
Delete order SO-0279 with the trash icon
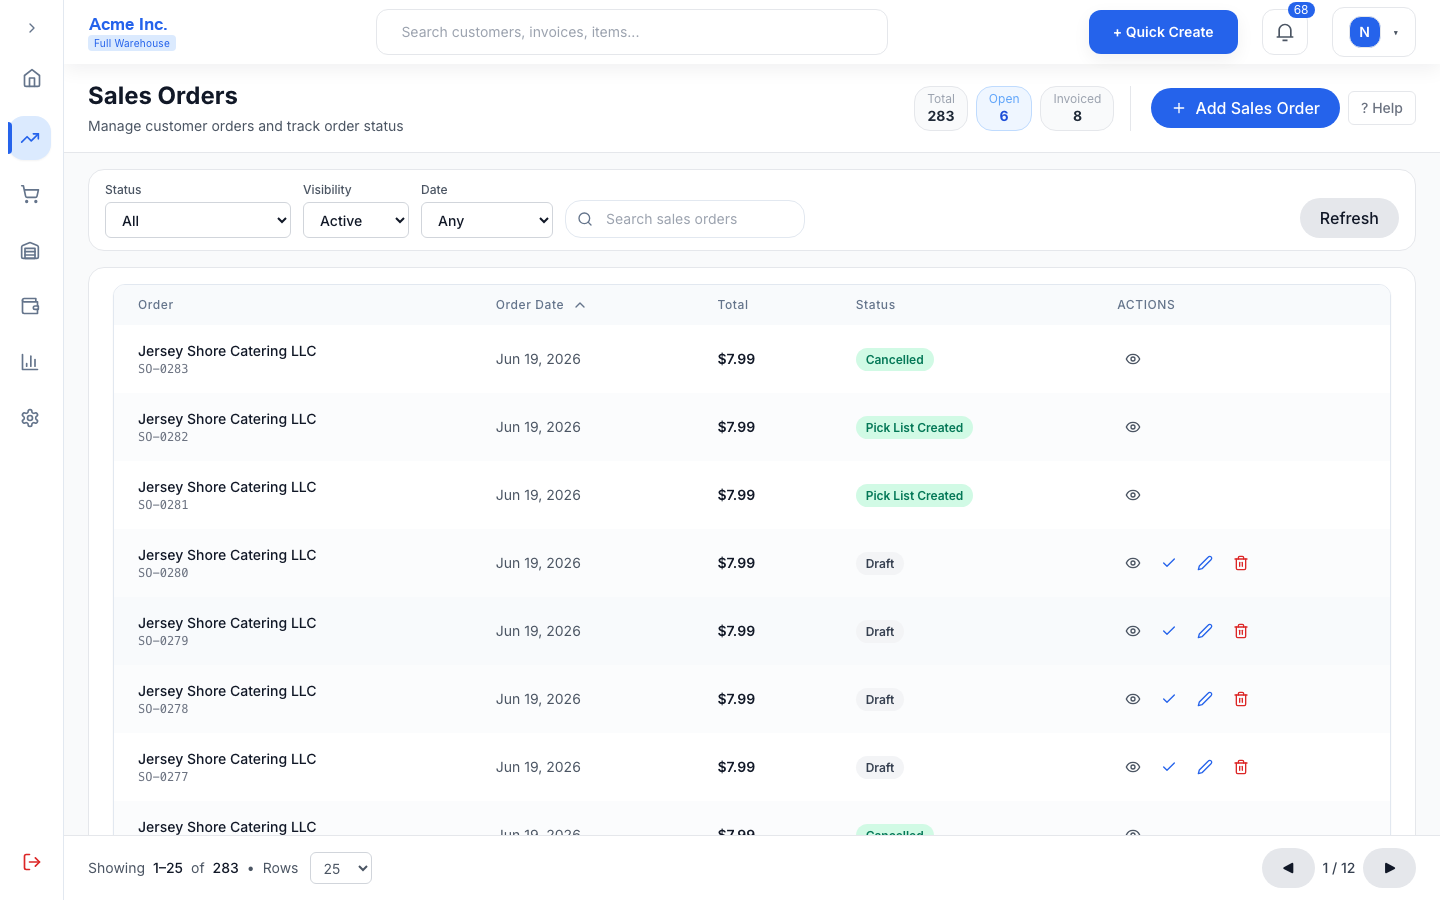(x=1241, y=631)
